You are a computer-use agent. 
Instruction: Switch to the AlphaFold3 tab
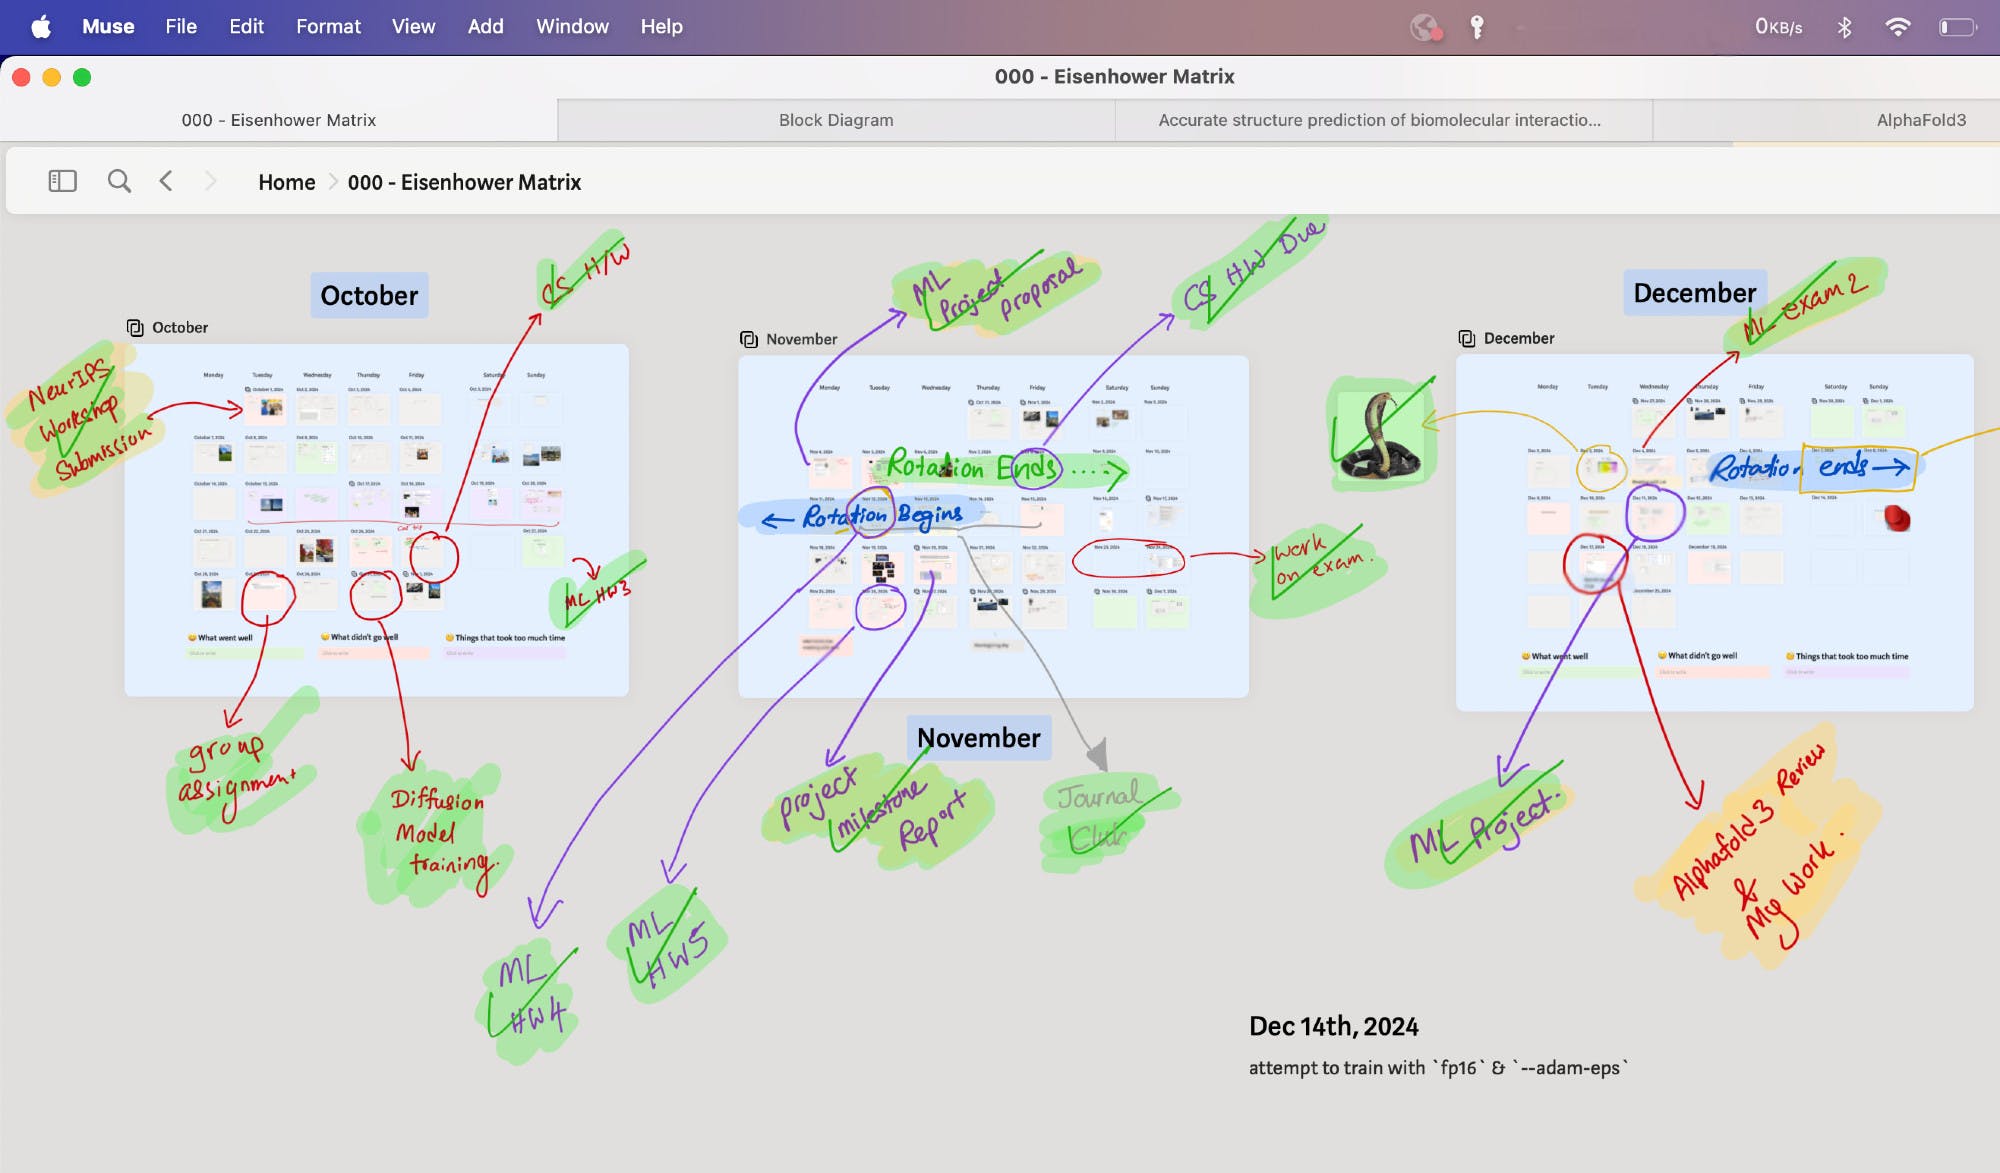[x=1920, y=120]
